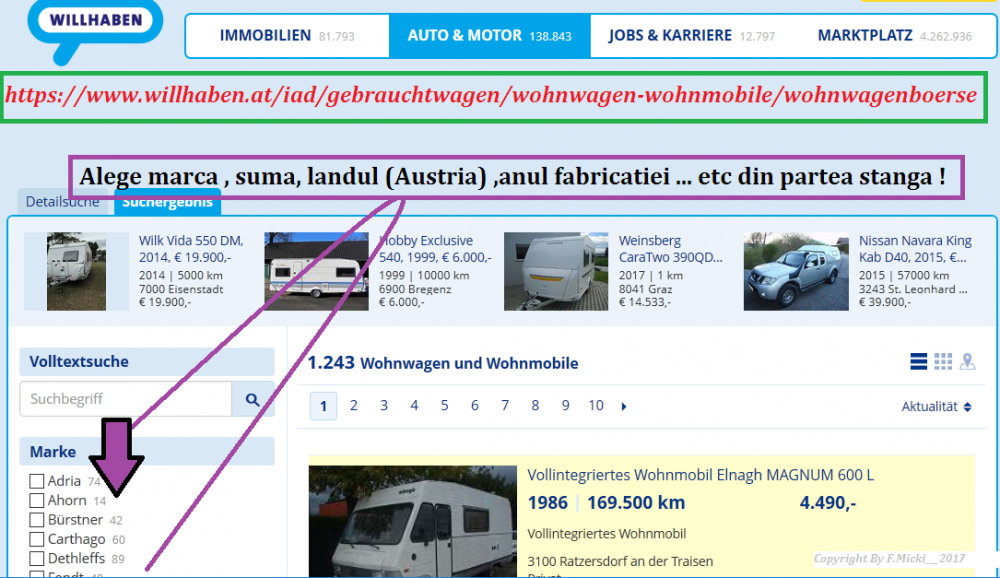The height and width of the screenshot is (578, 1000).
Task: Open the Aktualität sort dropdown
Action: click(936, 406)
